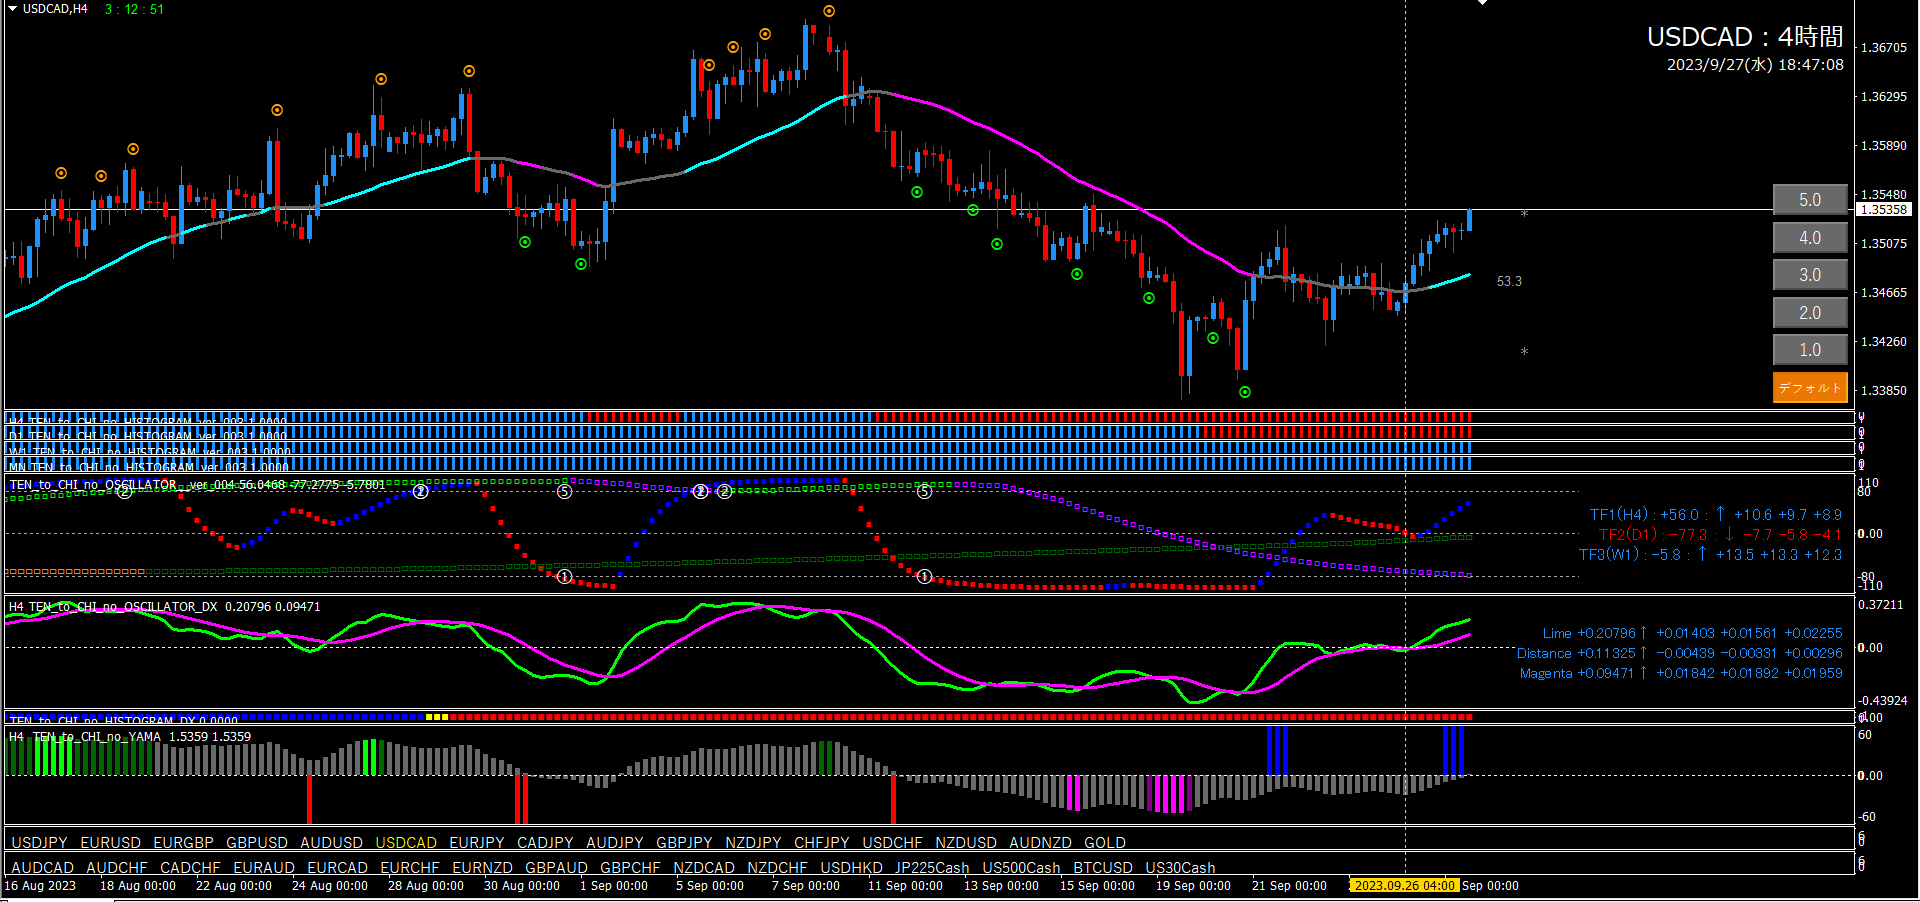Switch chart to NZDJPY symbol
Screen dimensions: 1920x902
click(x=754, y=843)
